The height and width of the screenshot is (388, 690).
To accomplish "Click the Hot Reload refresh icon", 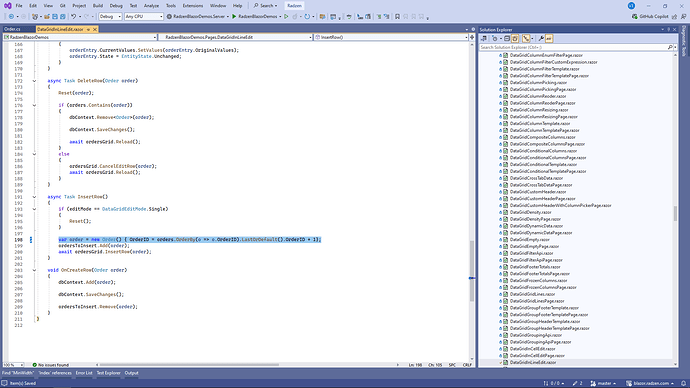I will 307,17.
